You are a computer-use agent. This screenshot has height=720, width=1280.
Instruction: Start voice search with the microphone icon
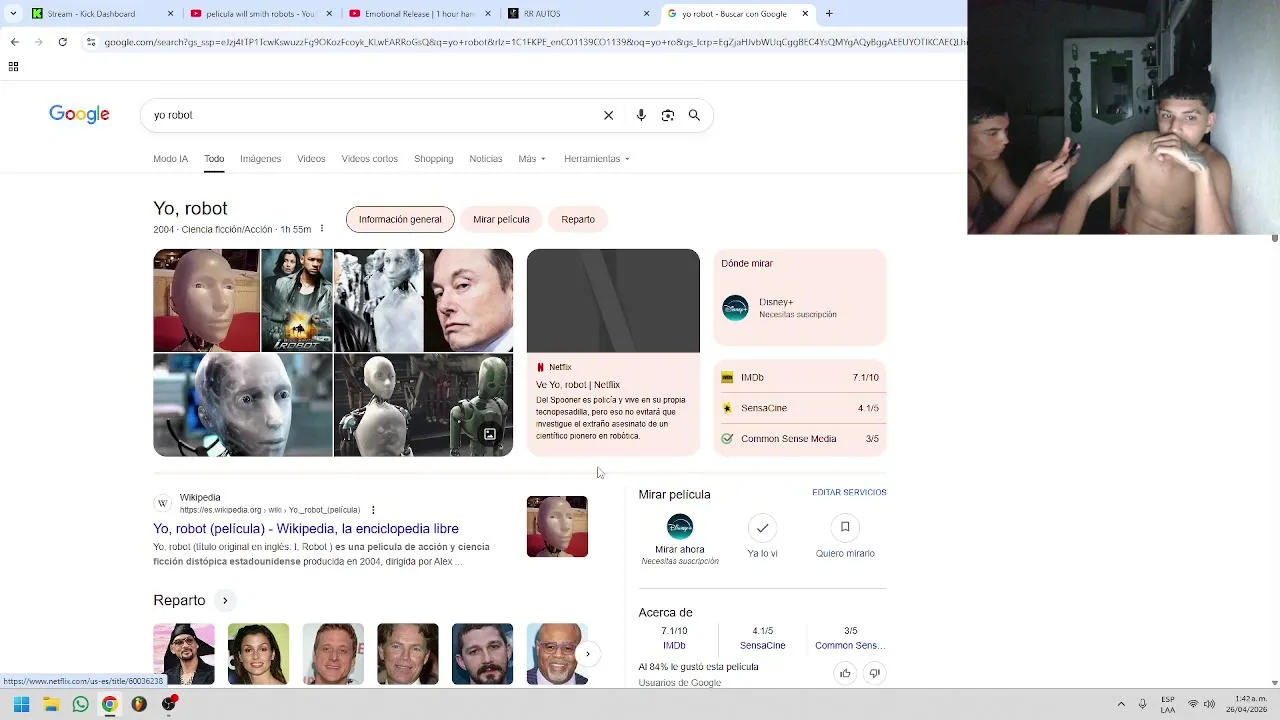(x=641, y=115)
